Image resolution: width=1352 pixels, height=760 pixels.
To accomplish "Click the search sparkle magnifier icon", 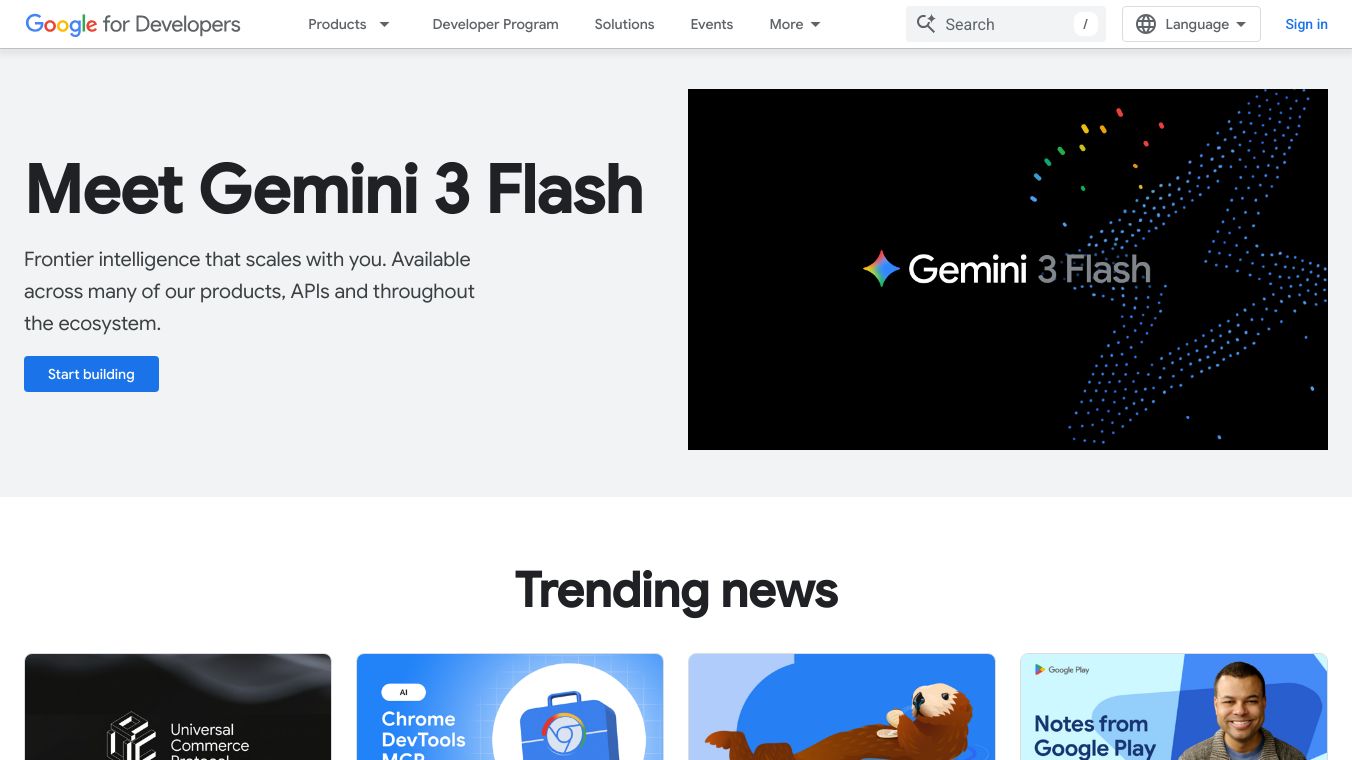I will click(926, 24).
